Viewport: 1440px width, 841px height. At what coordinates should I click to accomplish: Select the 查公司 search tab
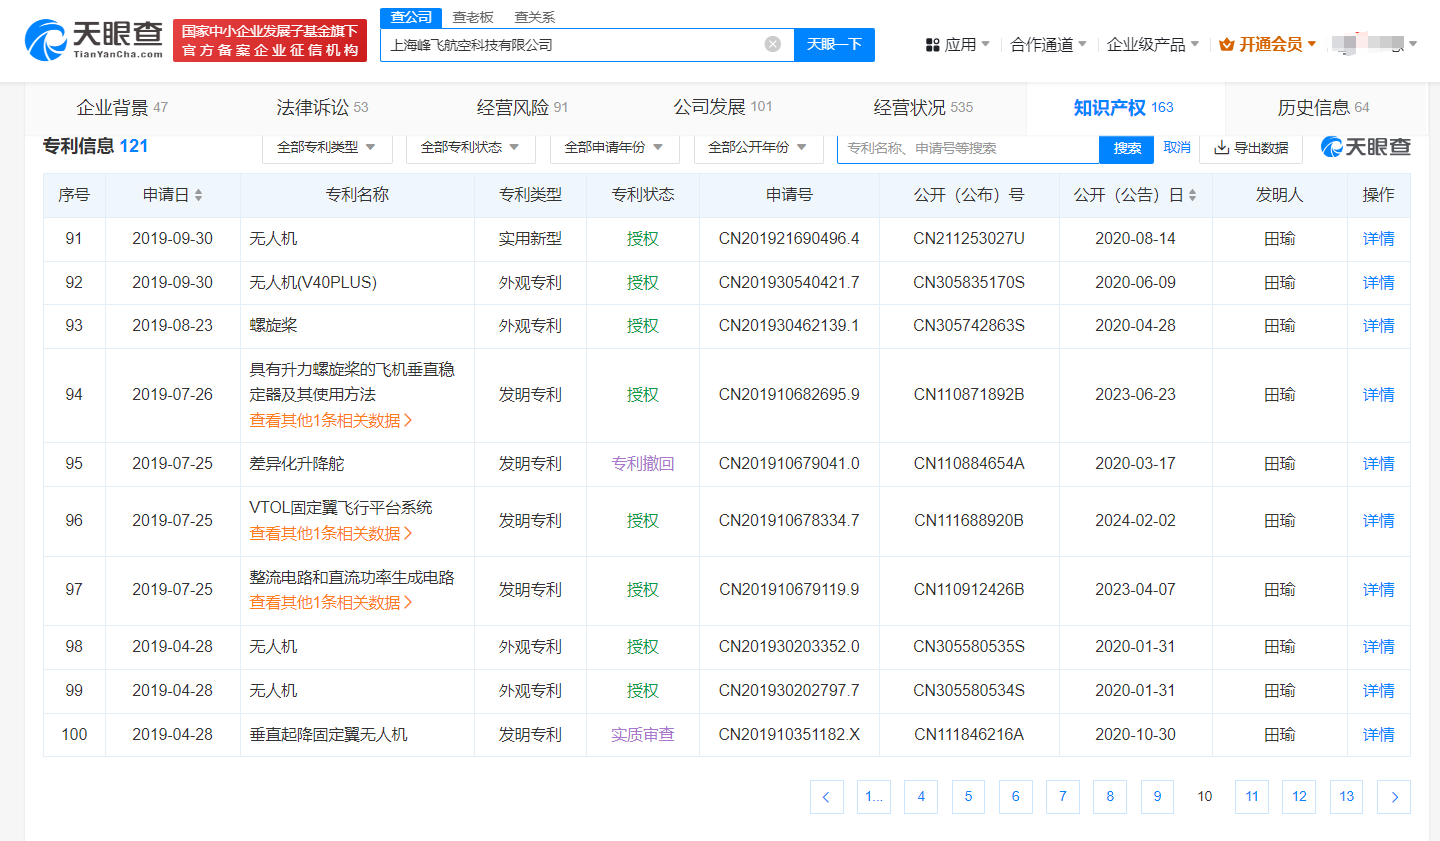pos(411,17)
